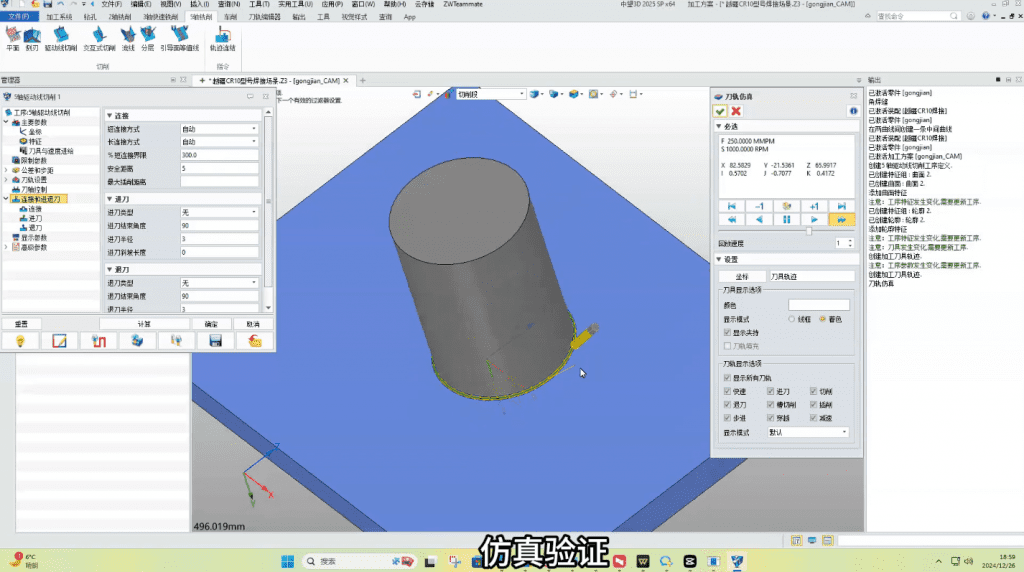
Task: Click the fast-forward simulation button
Action: pyautogui.click(x=842, y=219)
